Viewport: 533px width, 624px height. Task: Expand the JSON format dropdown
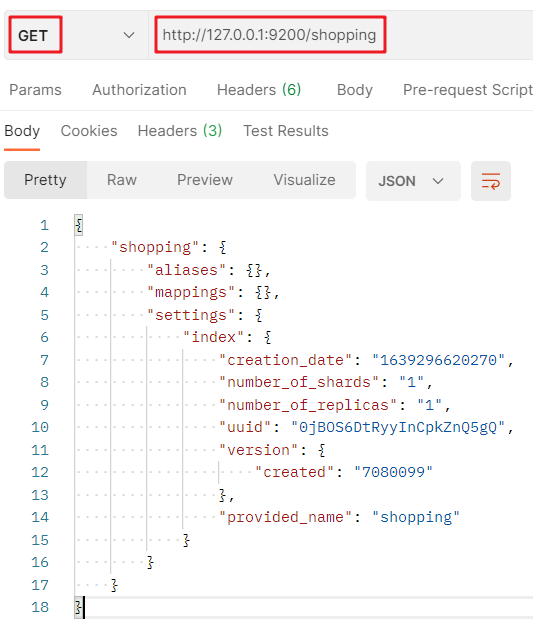tap(413, 181)
